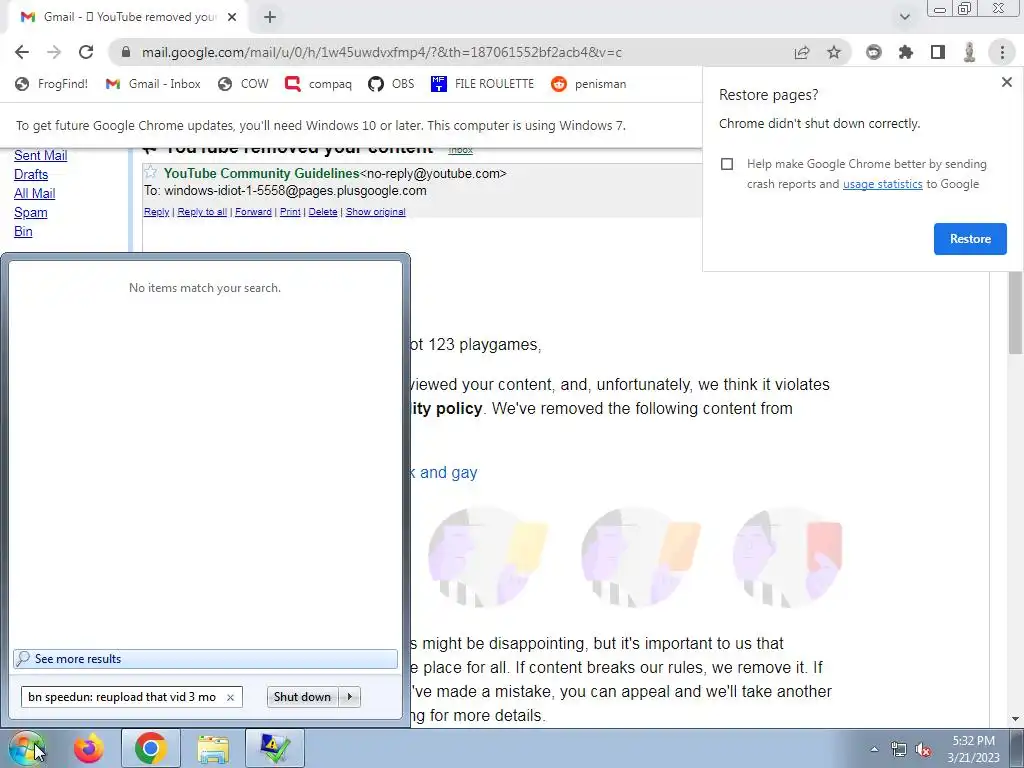This screenshot has width=1024, height=768.
Task: Open the Gmail - Inbox bookmark
Action: [153, 84]
